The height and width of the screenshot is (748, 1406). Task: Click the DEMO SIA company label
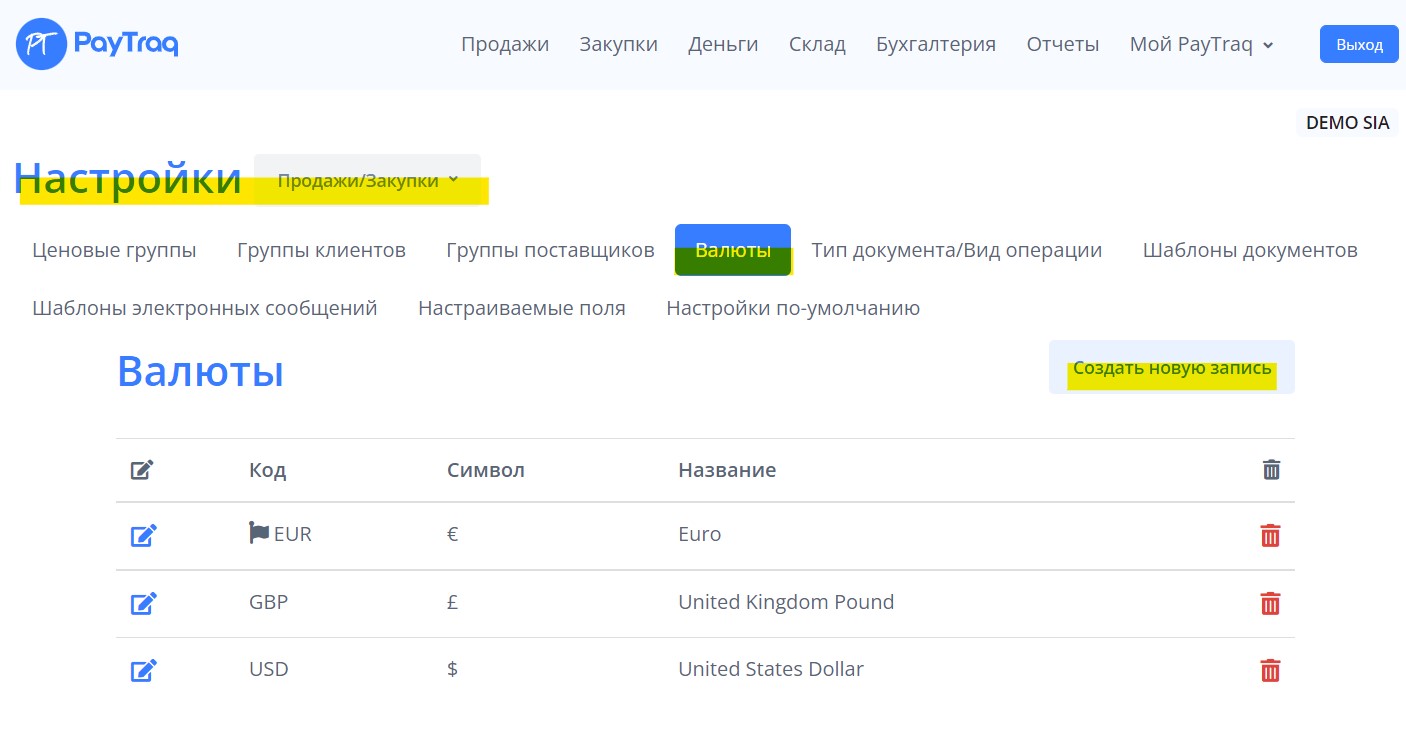coord(1347,123)
